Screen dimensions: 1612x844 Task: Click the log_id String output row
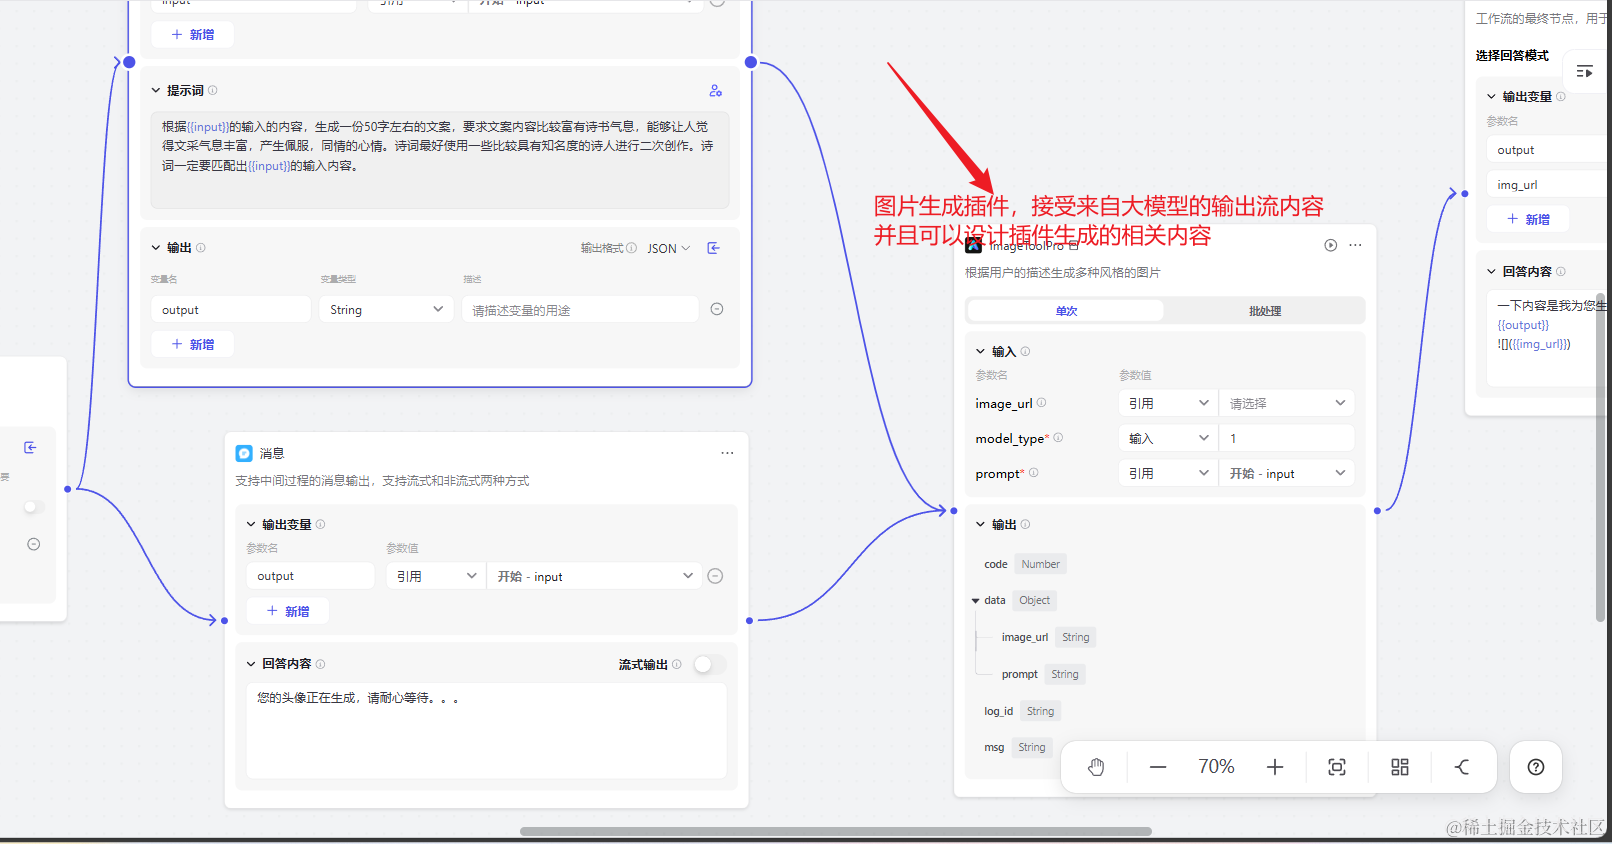click(1021, 711)
